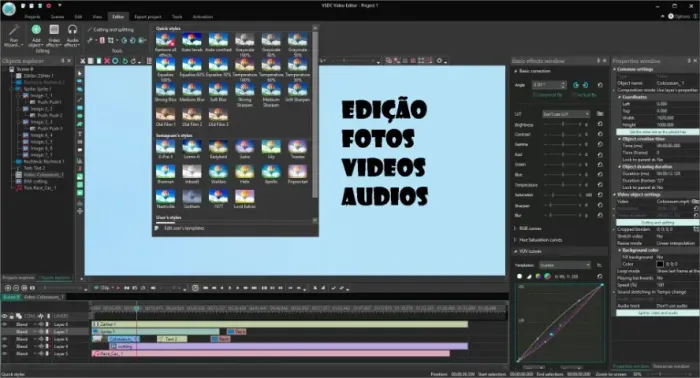Screen dimensions: 700x378
Task: Apply the Inkwell Instagram style
Action: click(x=192, y=174)
